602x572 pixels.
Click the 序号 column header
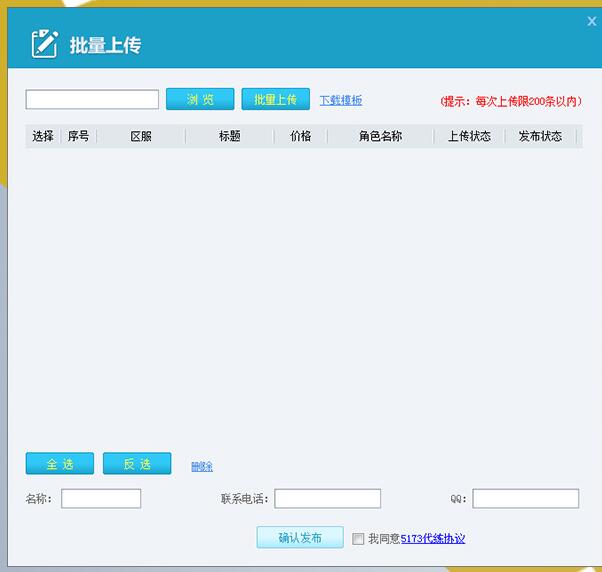click(78, 136)
